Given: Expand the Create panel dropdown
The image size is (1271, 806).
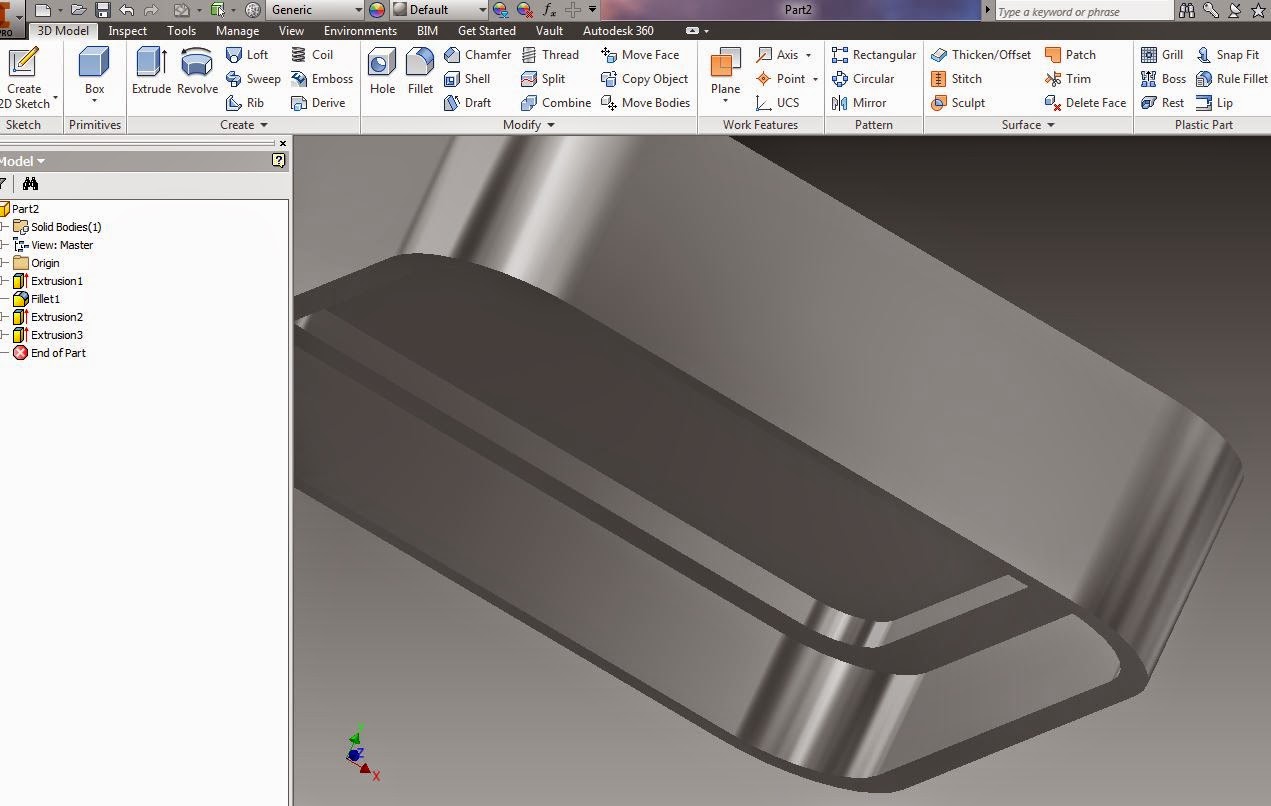Looking at the screenshot, I should (x=244, y=125).
